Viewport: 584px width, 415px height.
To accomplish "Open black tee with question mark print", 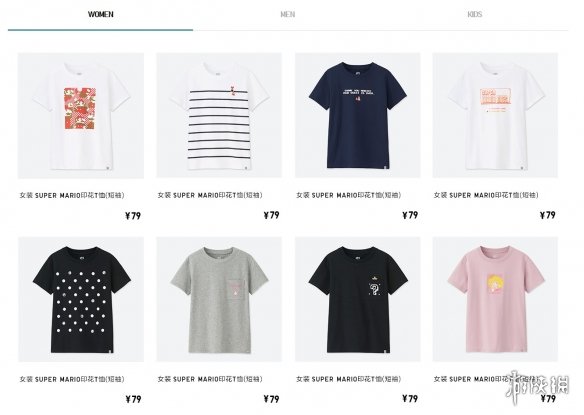I will pyautogui.click(x=358, y=300).
